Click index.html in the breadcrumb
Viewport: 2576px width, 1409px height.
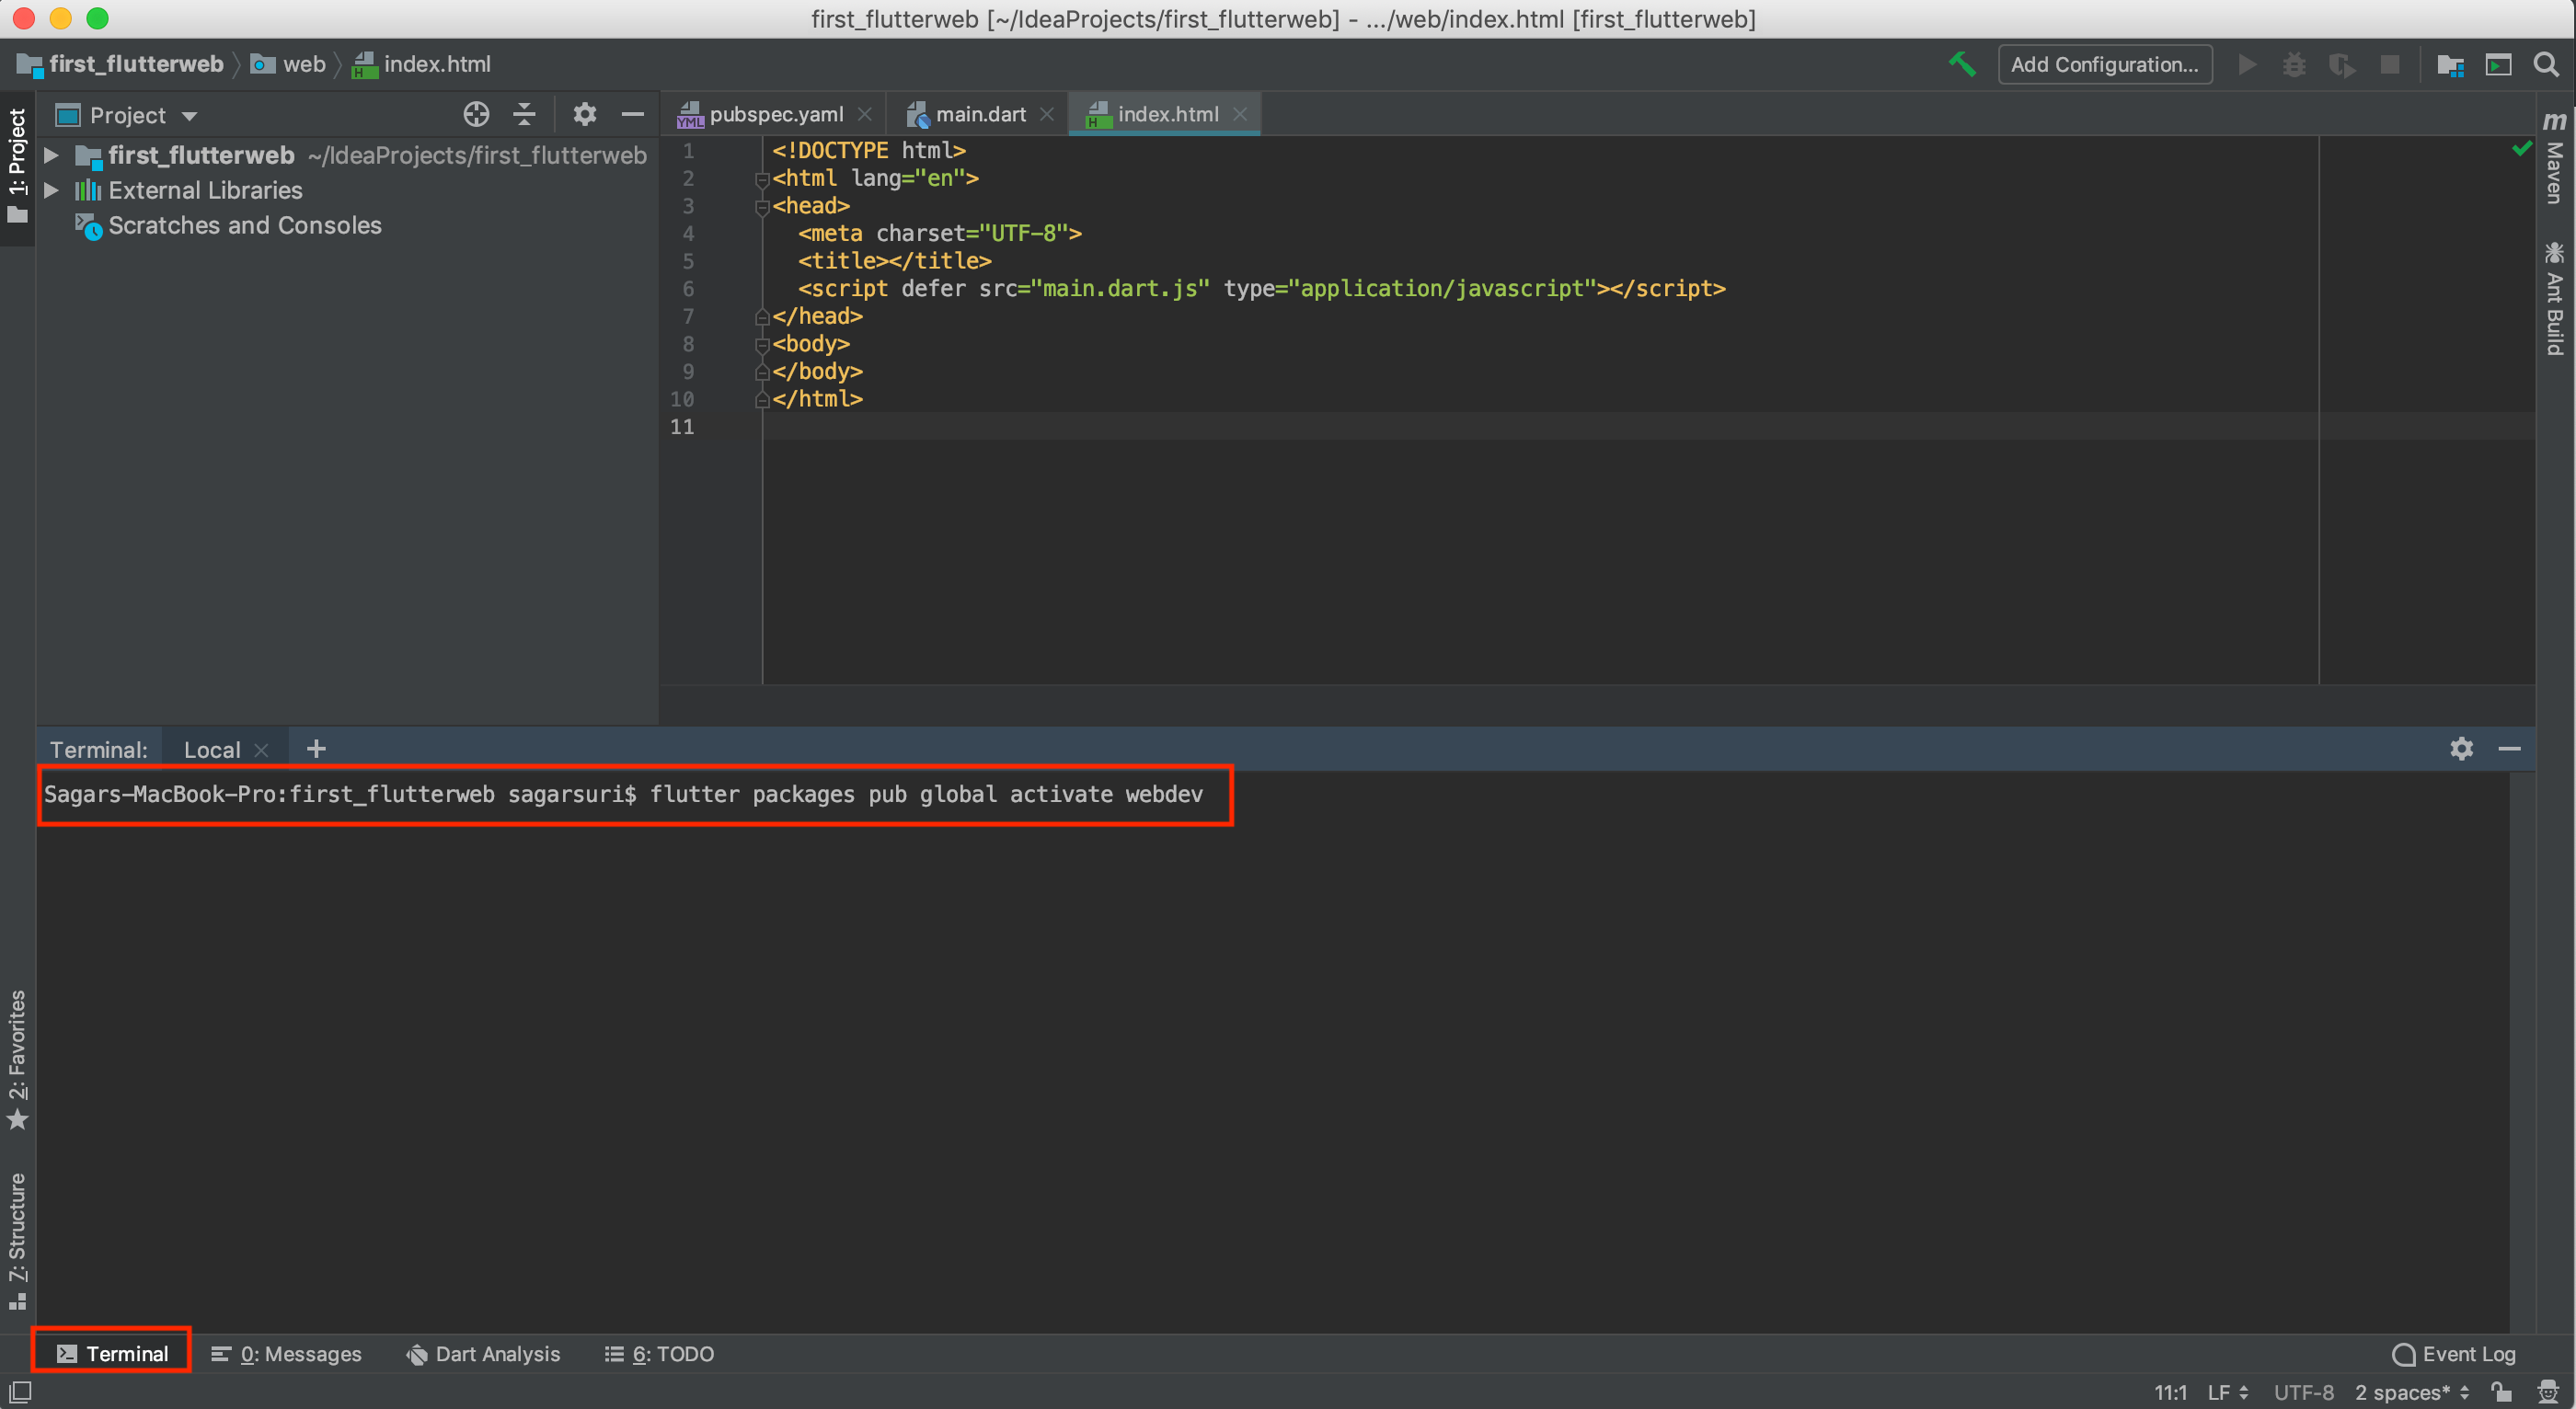tap(422, 64)
